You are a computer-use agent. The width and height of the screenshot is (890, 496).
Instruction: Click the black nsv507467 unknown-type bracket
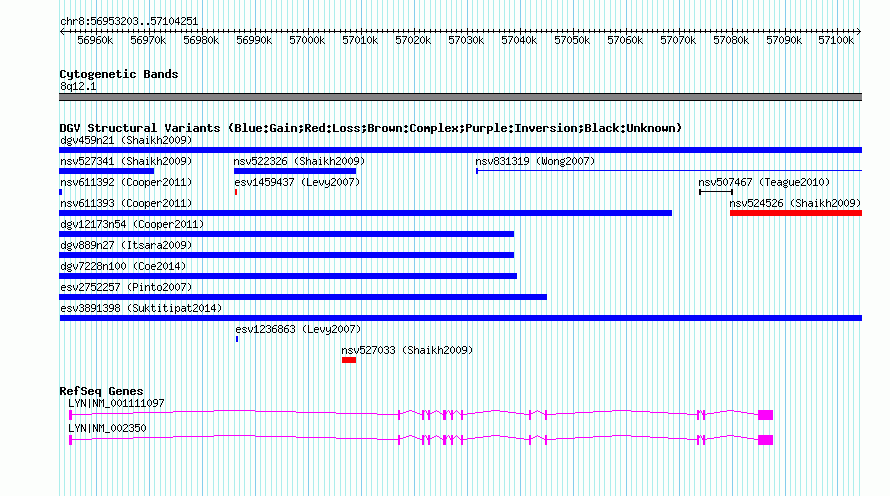click(716, 192)
